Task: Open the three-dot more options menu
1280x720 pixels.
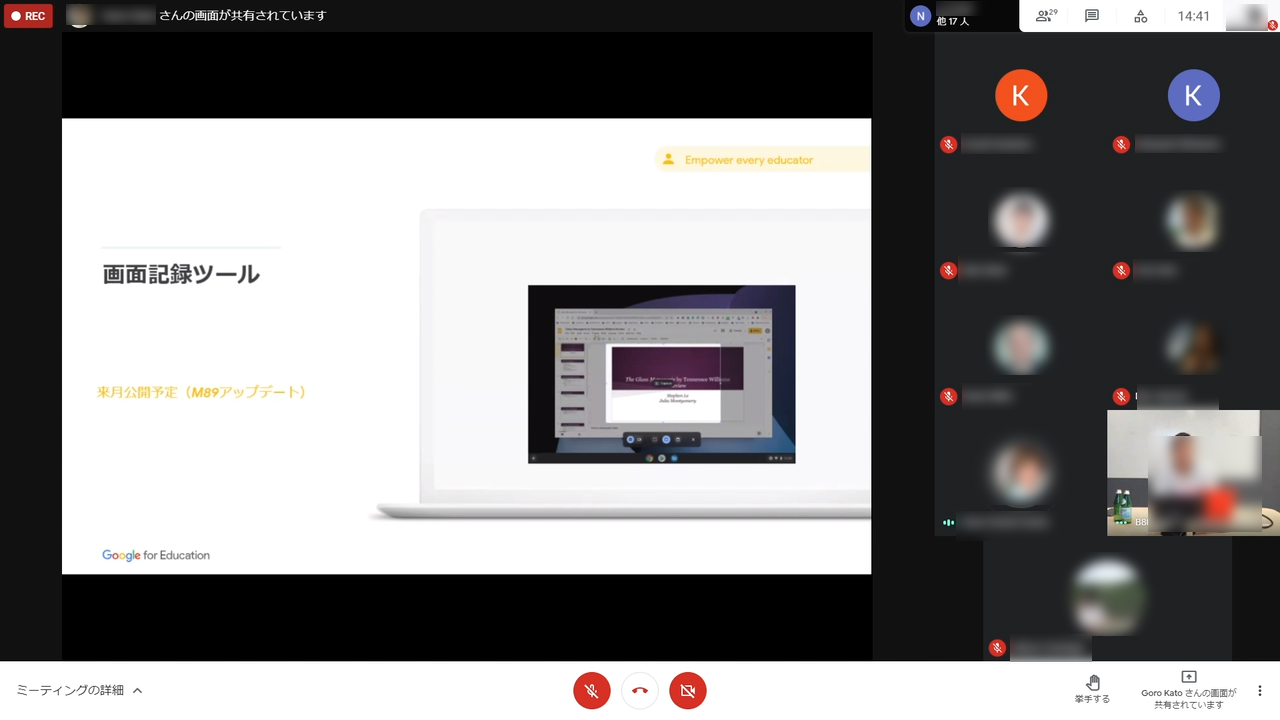Action: pos(1259,690)
